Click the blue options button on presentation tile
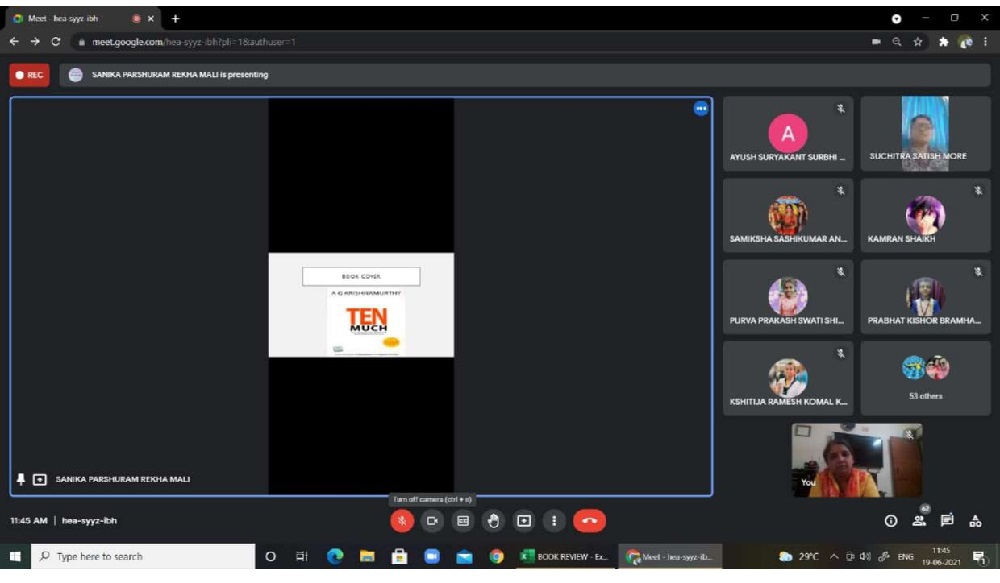 [x=701, y=108]
